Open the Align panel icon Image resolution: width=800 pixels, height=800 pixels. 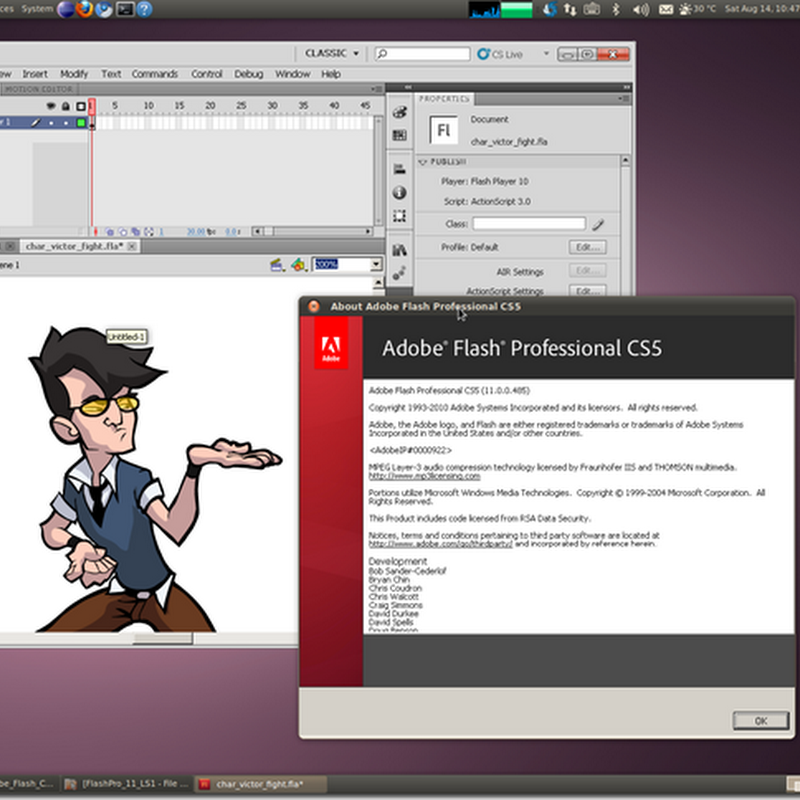click(x=399, y=169)
